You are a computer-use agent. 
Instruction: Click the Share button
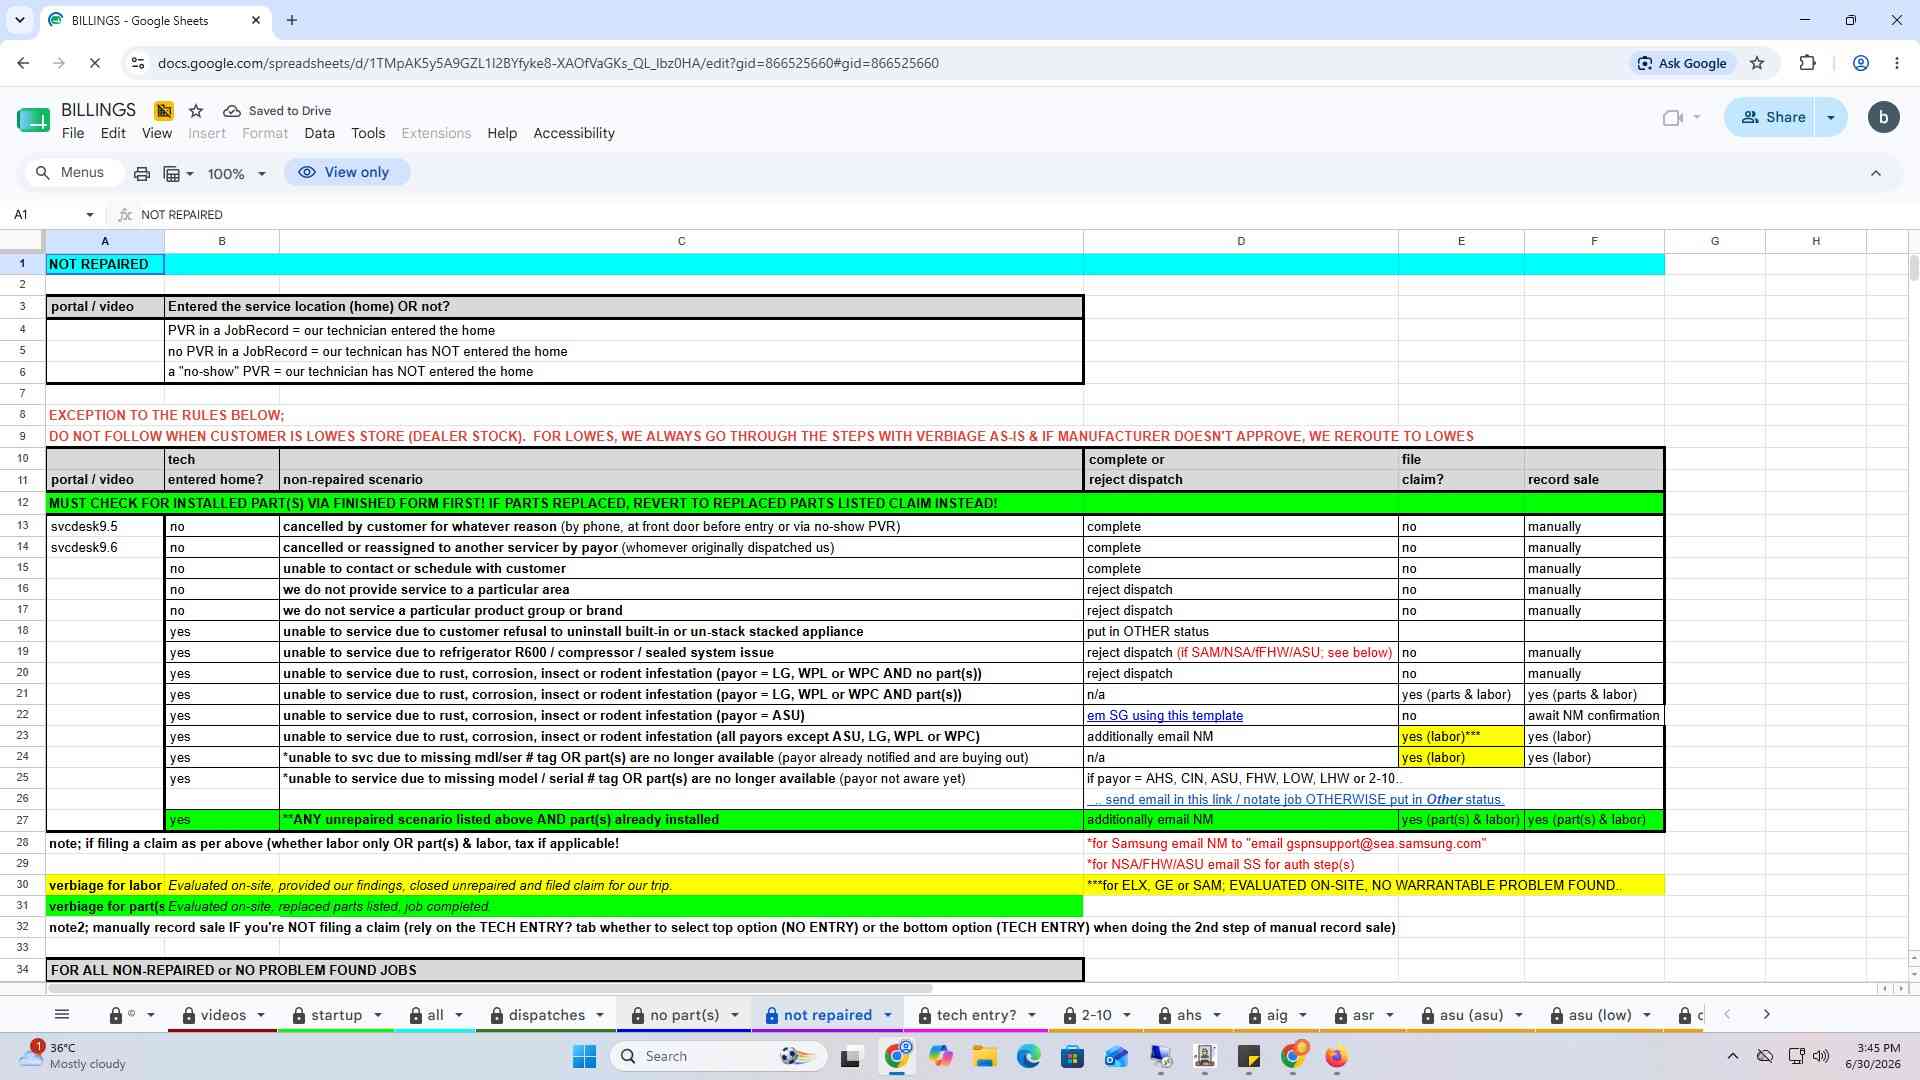[1772, 117]
